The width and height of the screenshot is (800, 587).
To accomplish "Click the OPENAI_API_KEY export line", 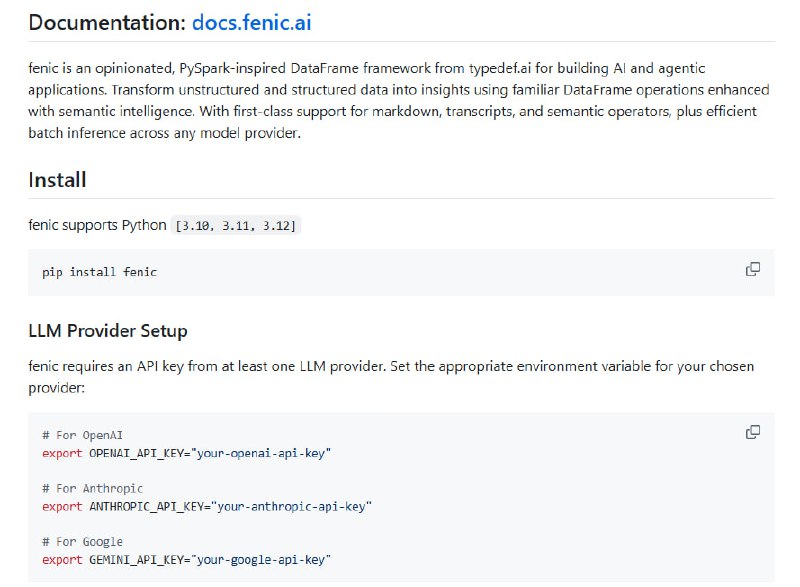I will coord(186,453).
